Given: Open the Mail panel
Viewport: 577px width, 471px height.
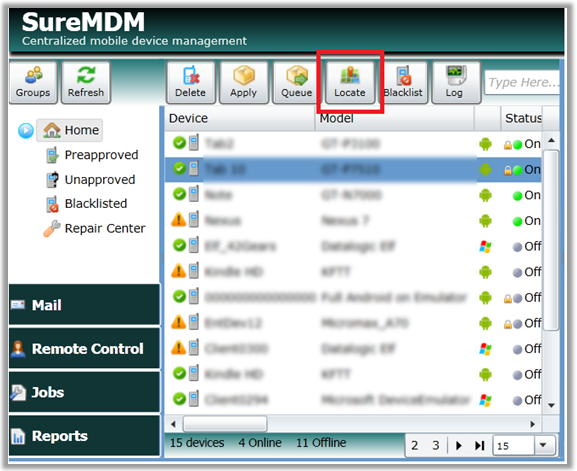Looking at the screenshot, I should [x=85, y=305].
